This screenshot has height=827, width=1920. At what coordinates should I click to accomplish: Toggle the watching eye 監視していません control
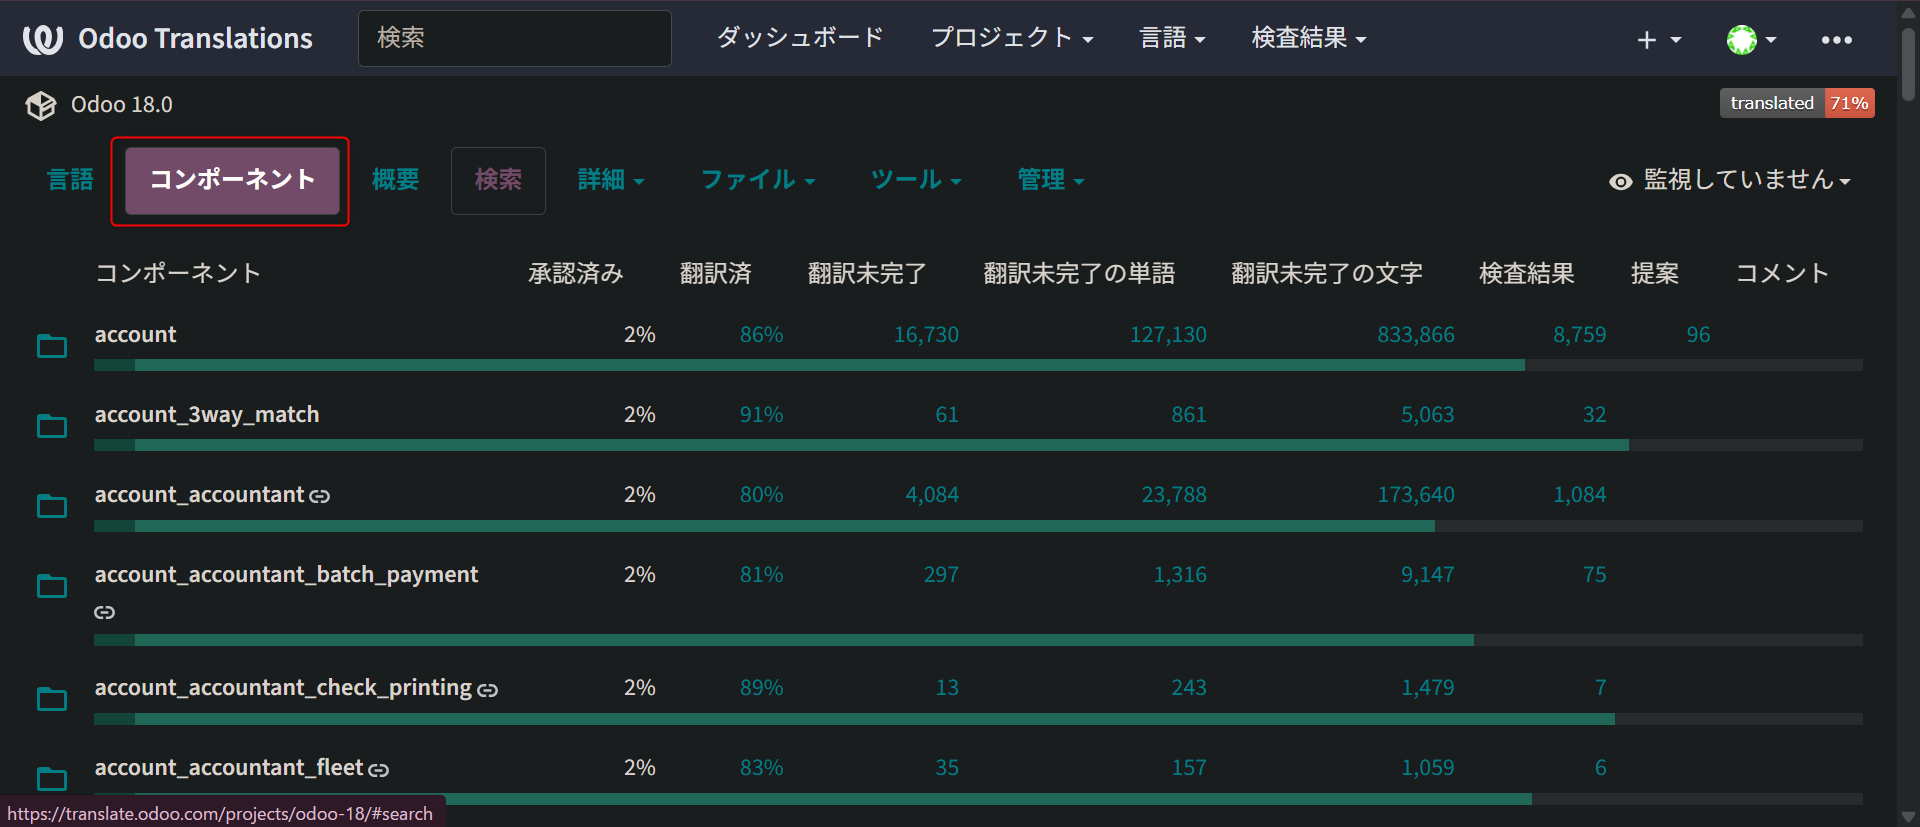tap(1730, 180)
